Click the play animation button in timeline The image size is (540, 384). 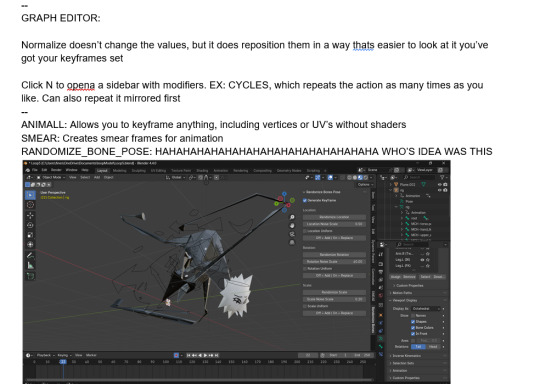pyautogui.click(x=205, y=355)
